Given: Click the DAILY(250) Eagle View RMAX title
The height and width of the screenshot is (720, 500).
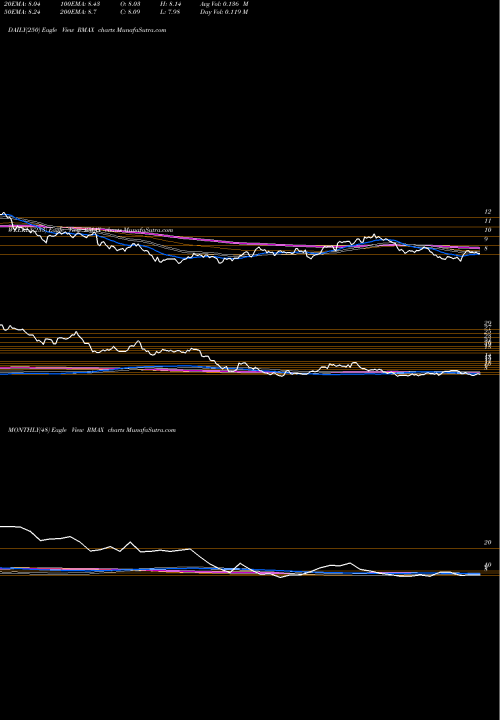Looking at the screenshot, I should pos(87,30).
